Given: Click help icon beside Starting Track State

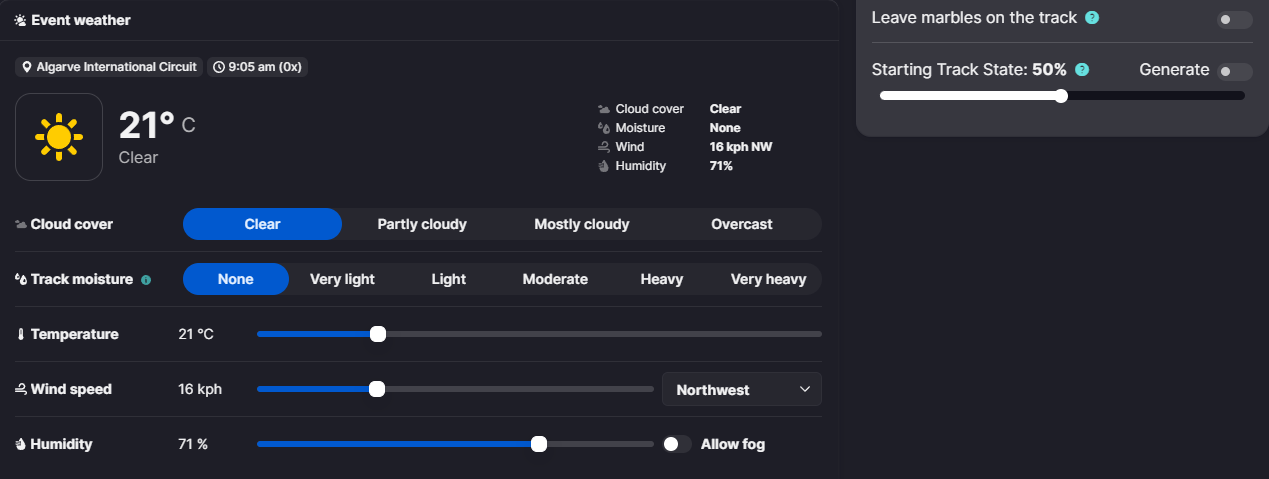Looking at the screenshot, I should pyautogui.click(x=1081, y=70).
